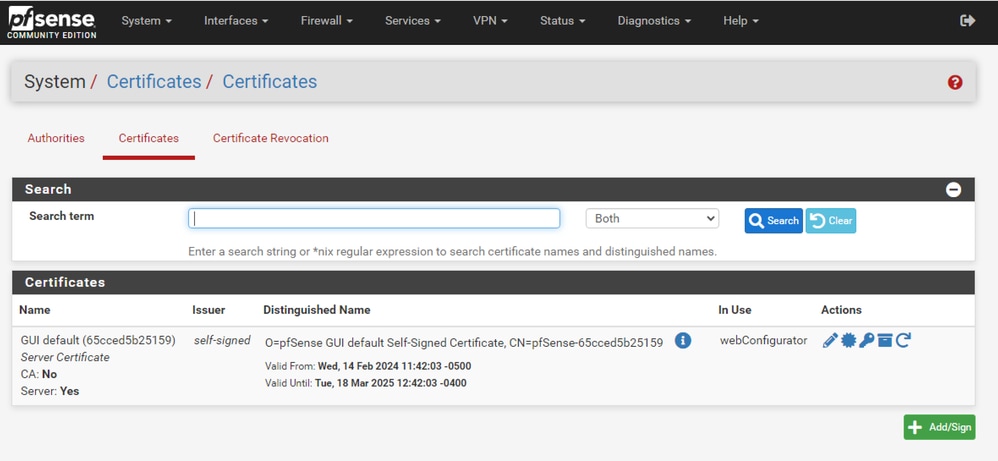Click the In Use column header
Viewport: 998px width, 461px height.
click(735, 310)
